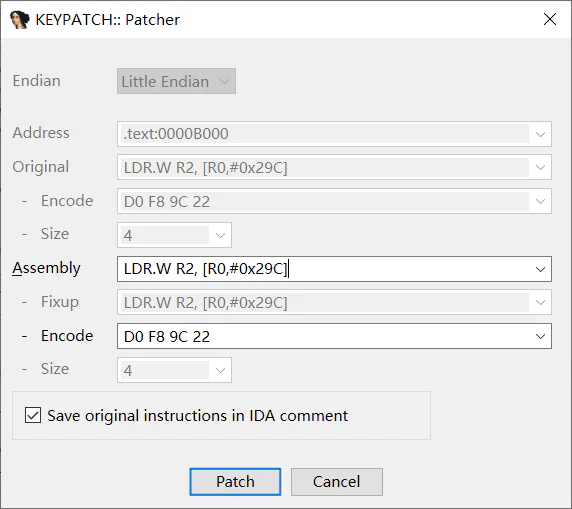Open the original Size dropdown arrow
The image size is (572, 509).
click(220, 235)
